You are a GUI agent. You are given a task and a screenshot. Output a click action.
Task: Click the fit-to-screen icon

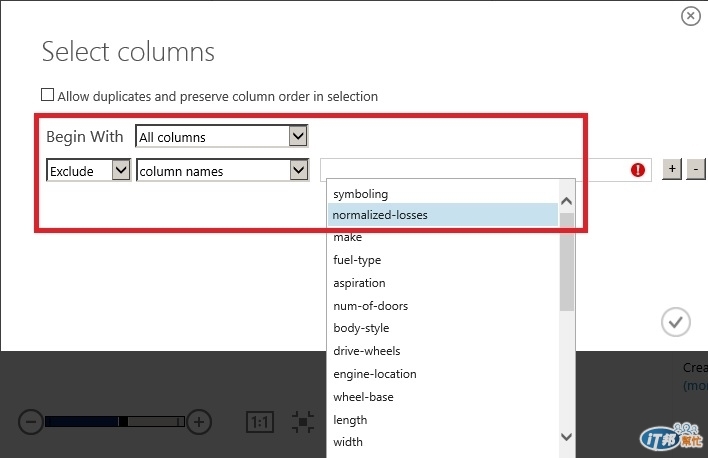(x=303, y=422)
